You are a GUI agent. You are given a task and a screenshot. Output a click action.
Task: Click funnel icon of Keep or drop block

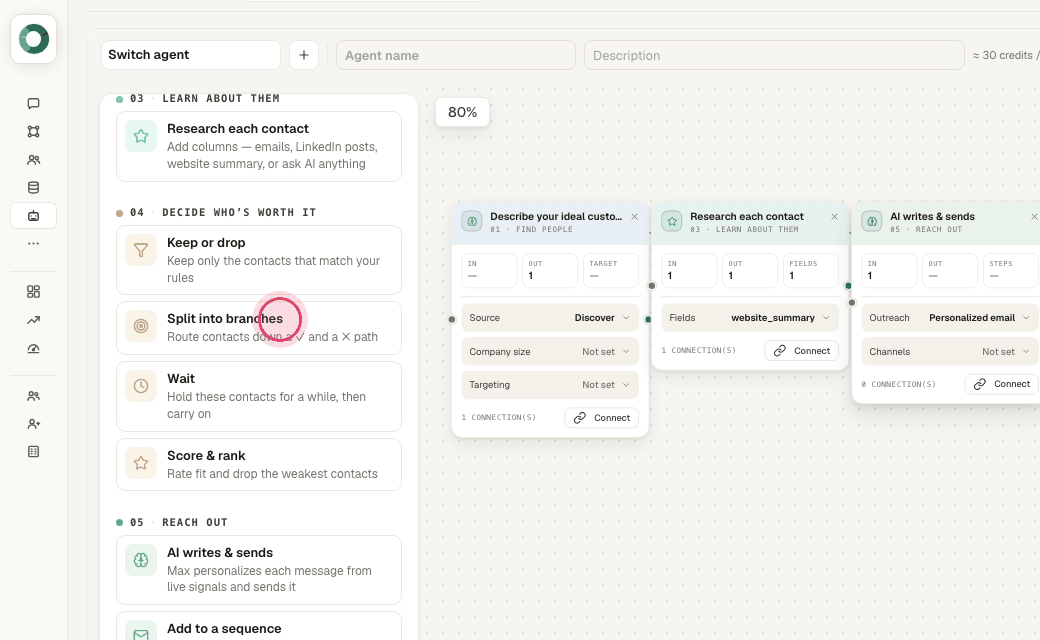pyautogui.click(x=141, y=250)
